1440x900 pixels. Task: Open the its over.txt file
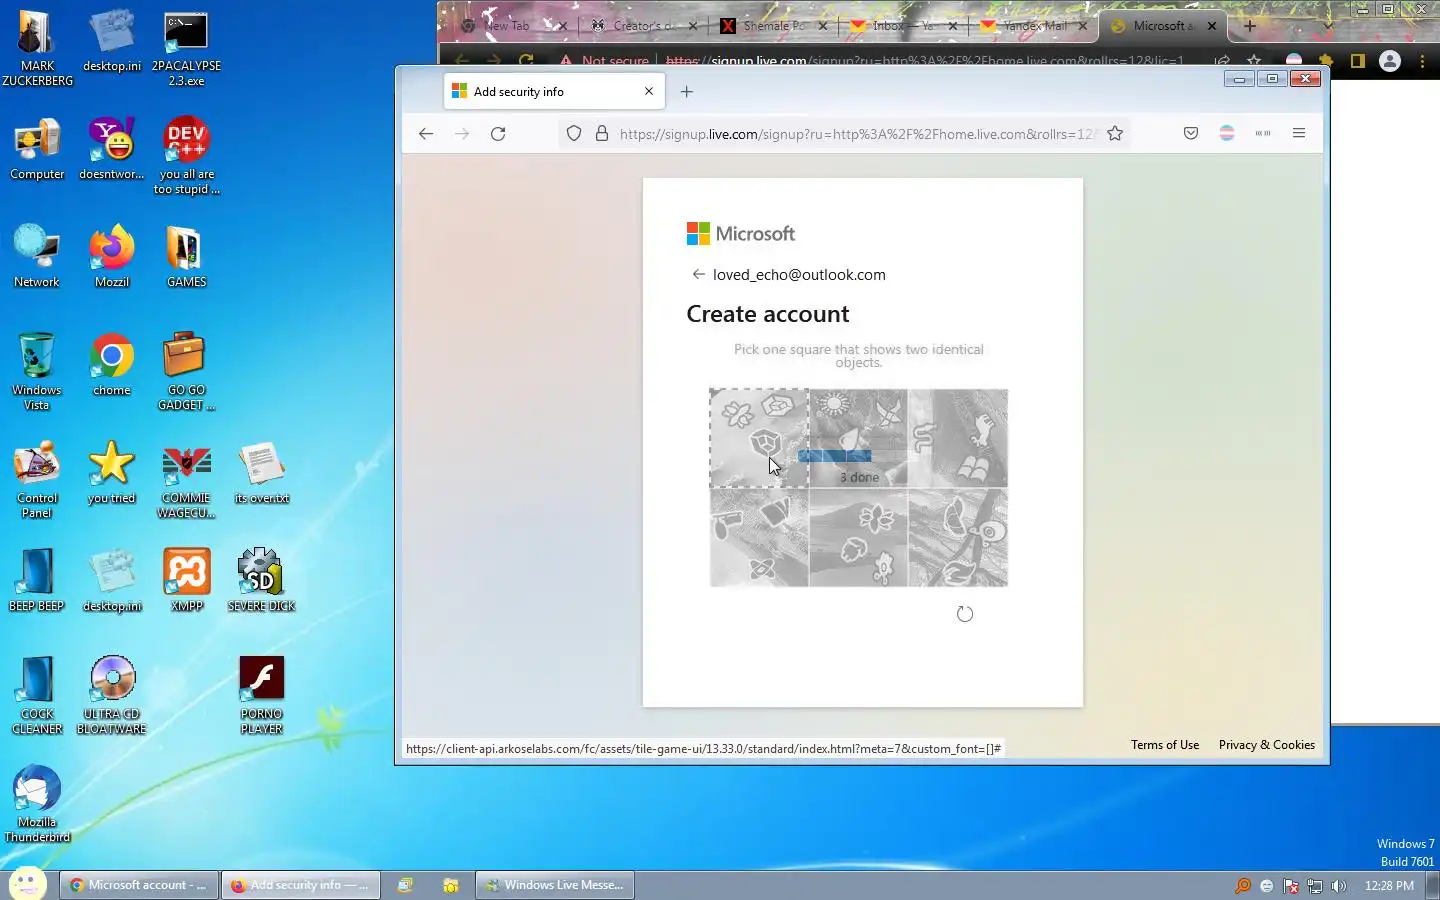pos(261,474)
